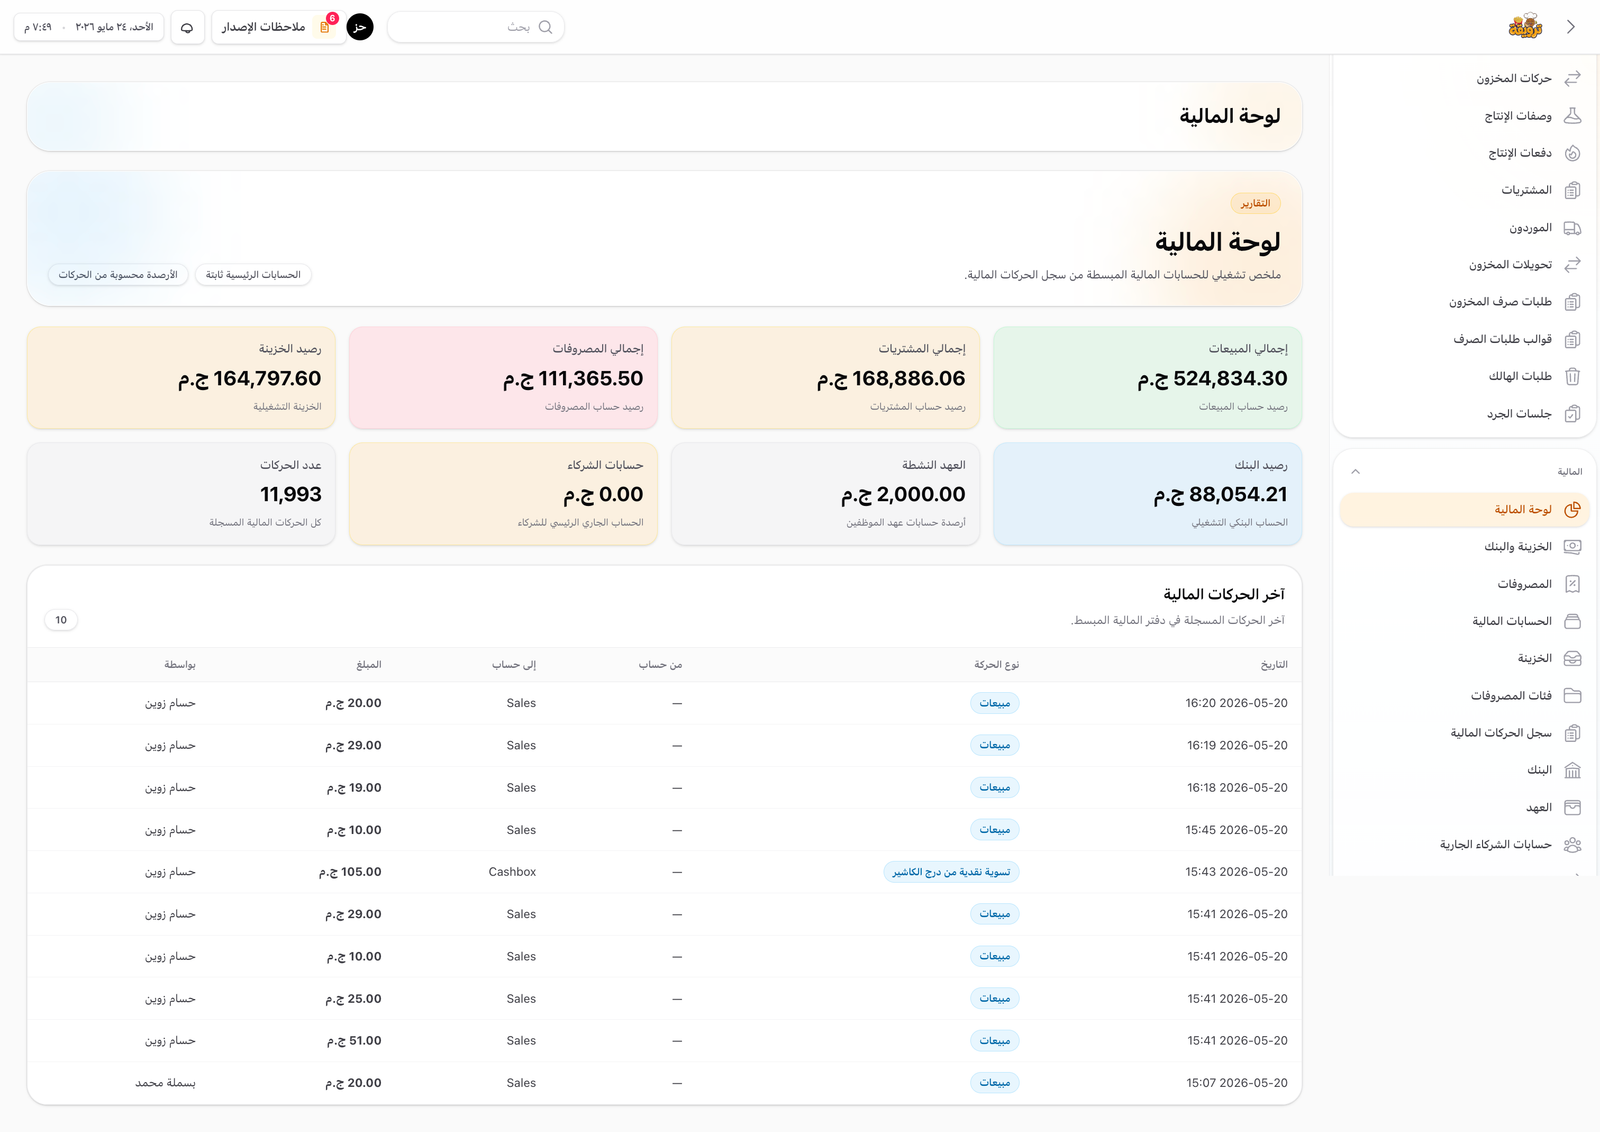Image resolution: width=1600 pixels, height=1132 pixels.
Task: Open البنك building icon
Action: point(1572,770)
